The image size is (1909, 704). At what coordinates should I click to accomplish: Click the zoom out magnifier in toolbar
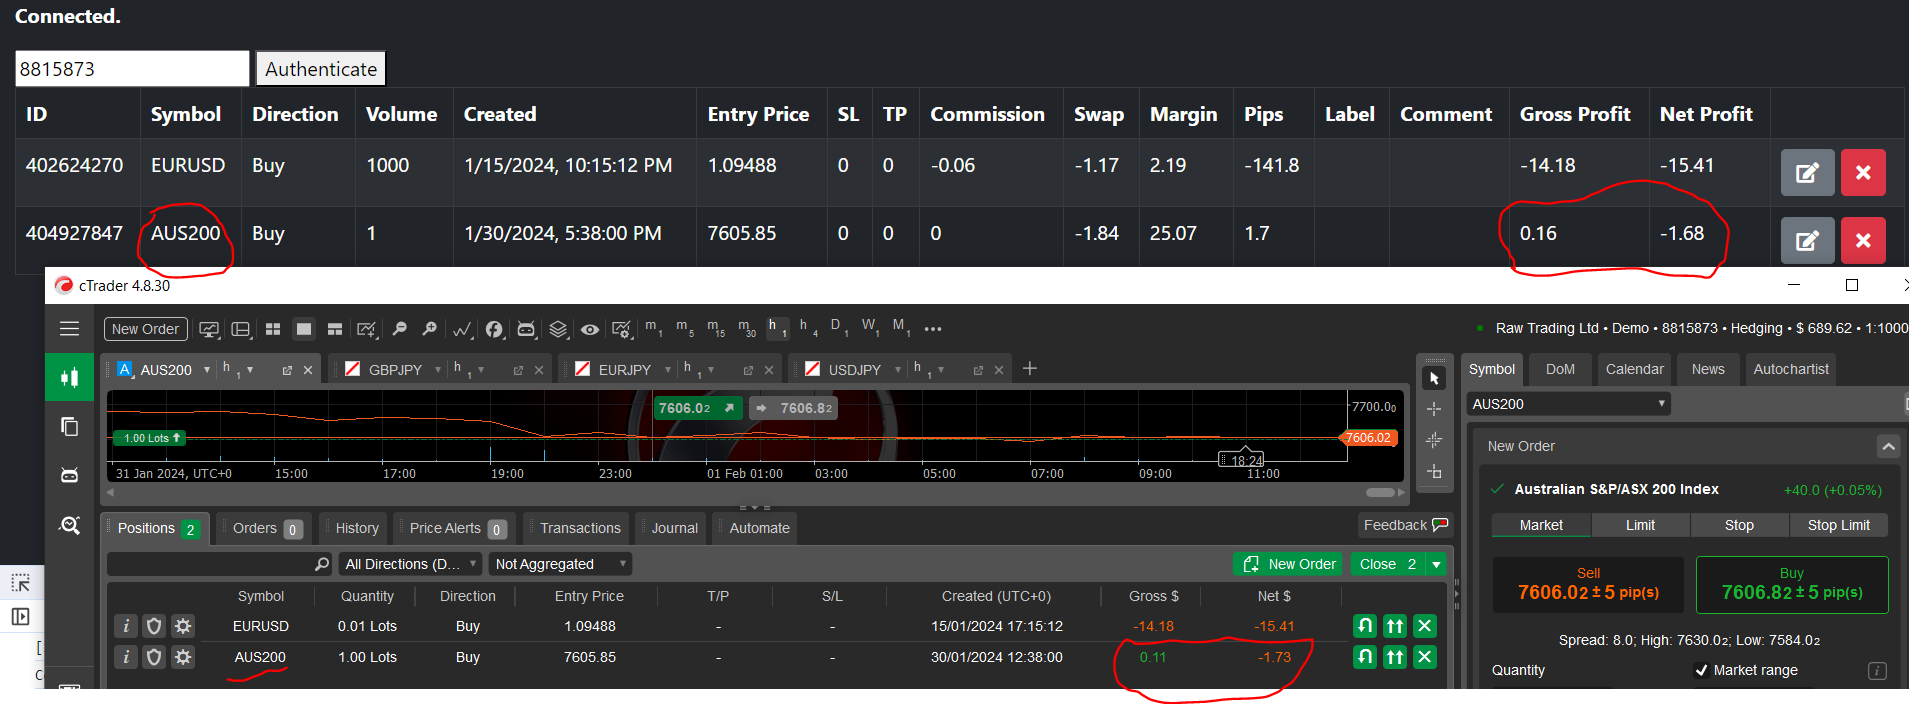click(399, 328)
